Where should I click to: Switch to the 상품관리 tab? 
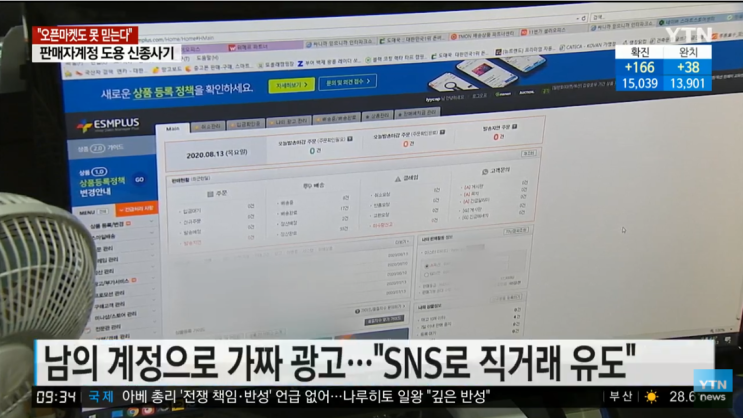coord(378,116)
